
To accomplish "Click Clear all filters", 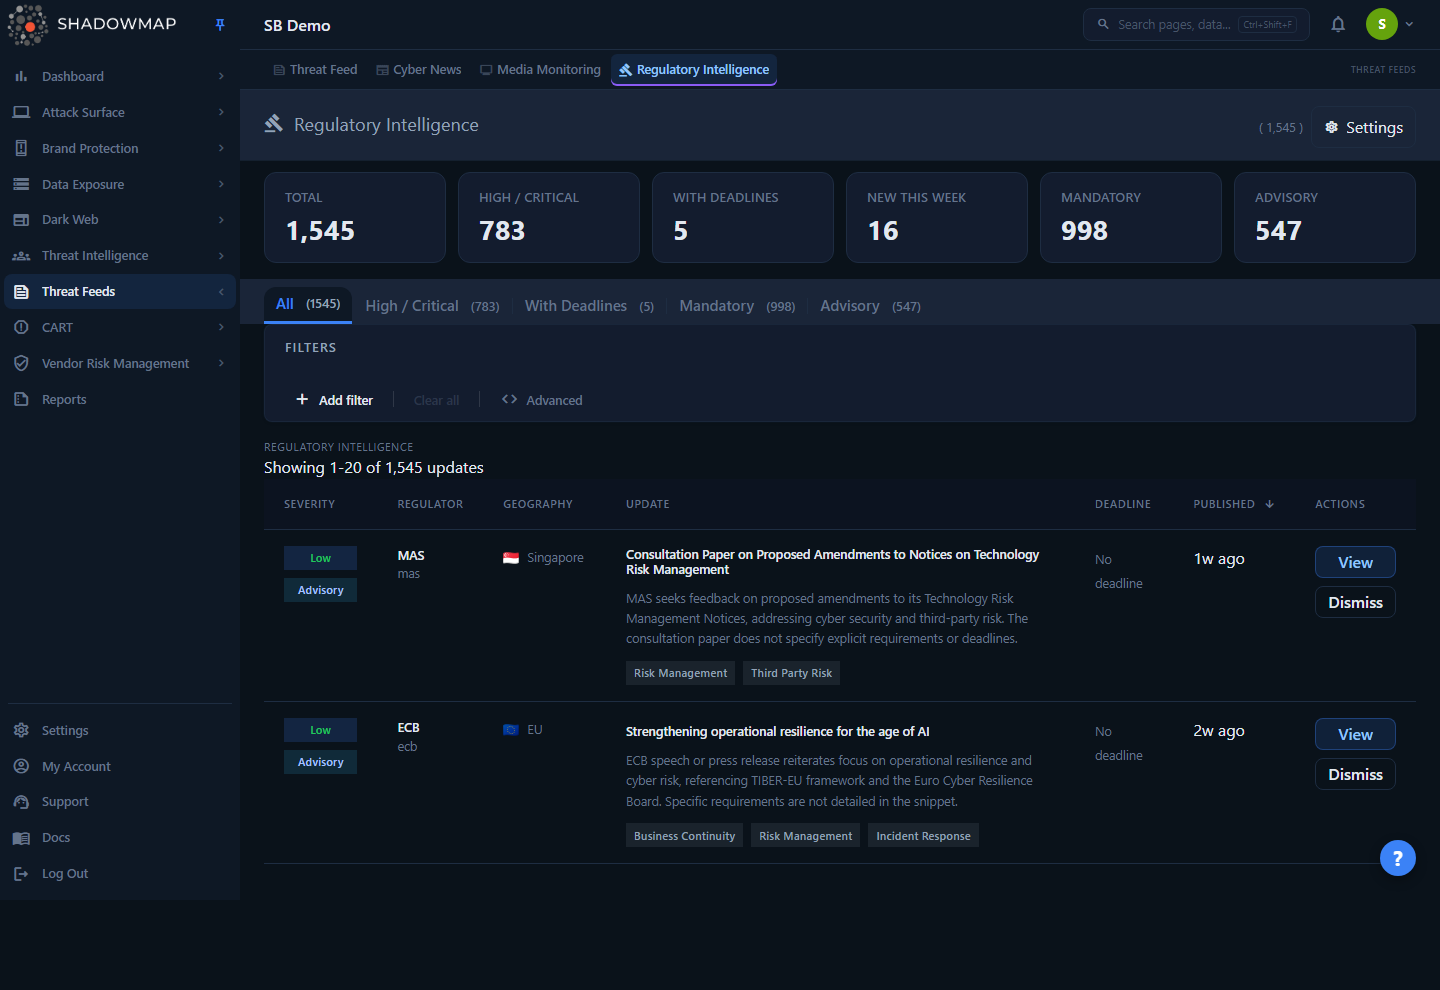I will (x=436, y=400).
